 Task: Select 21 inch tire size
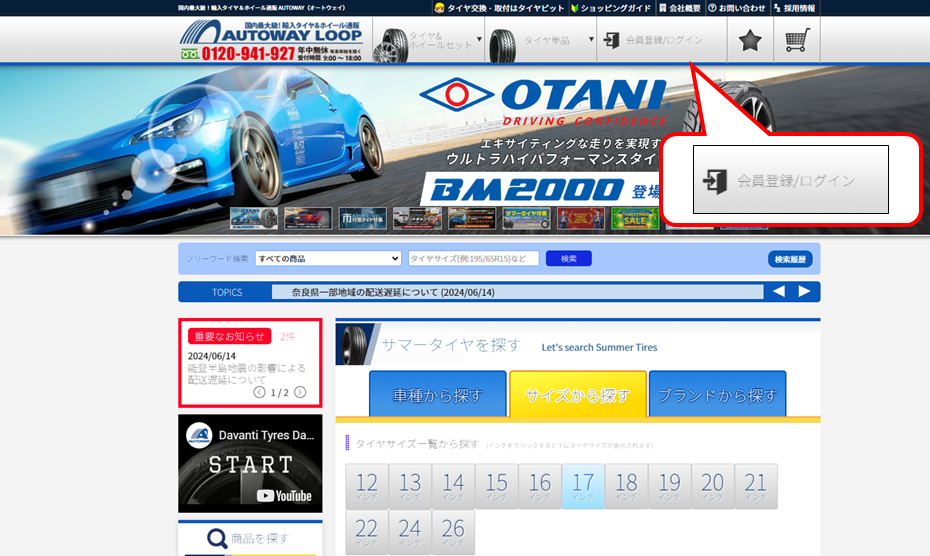coord(756,487)
